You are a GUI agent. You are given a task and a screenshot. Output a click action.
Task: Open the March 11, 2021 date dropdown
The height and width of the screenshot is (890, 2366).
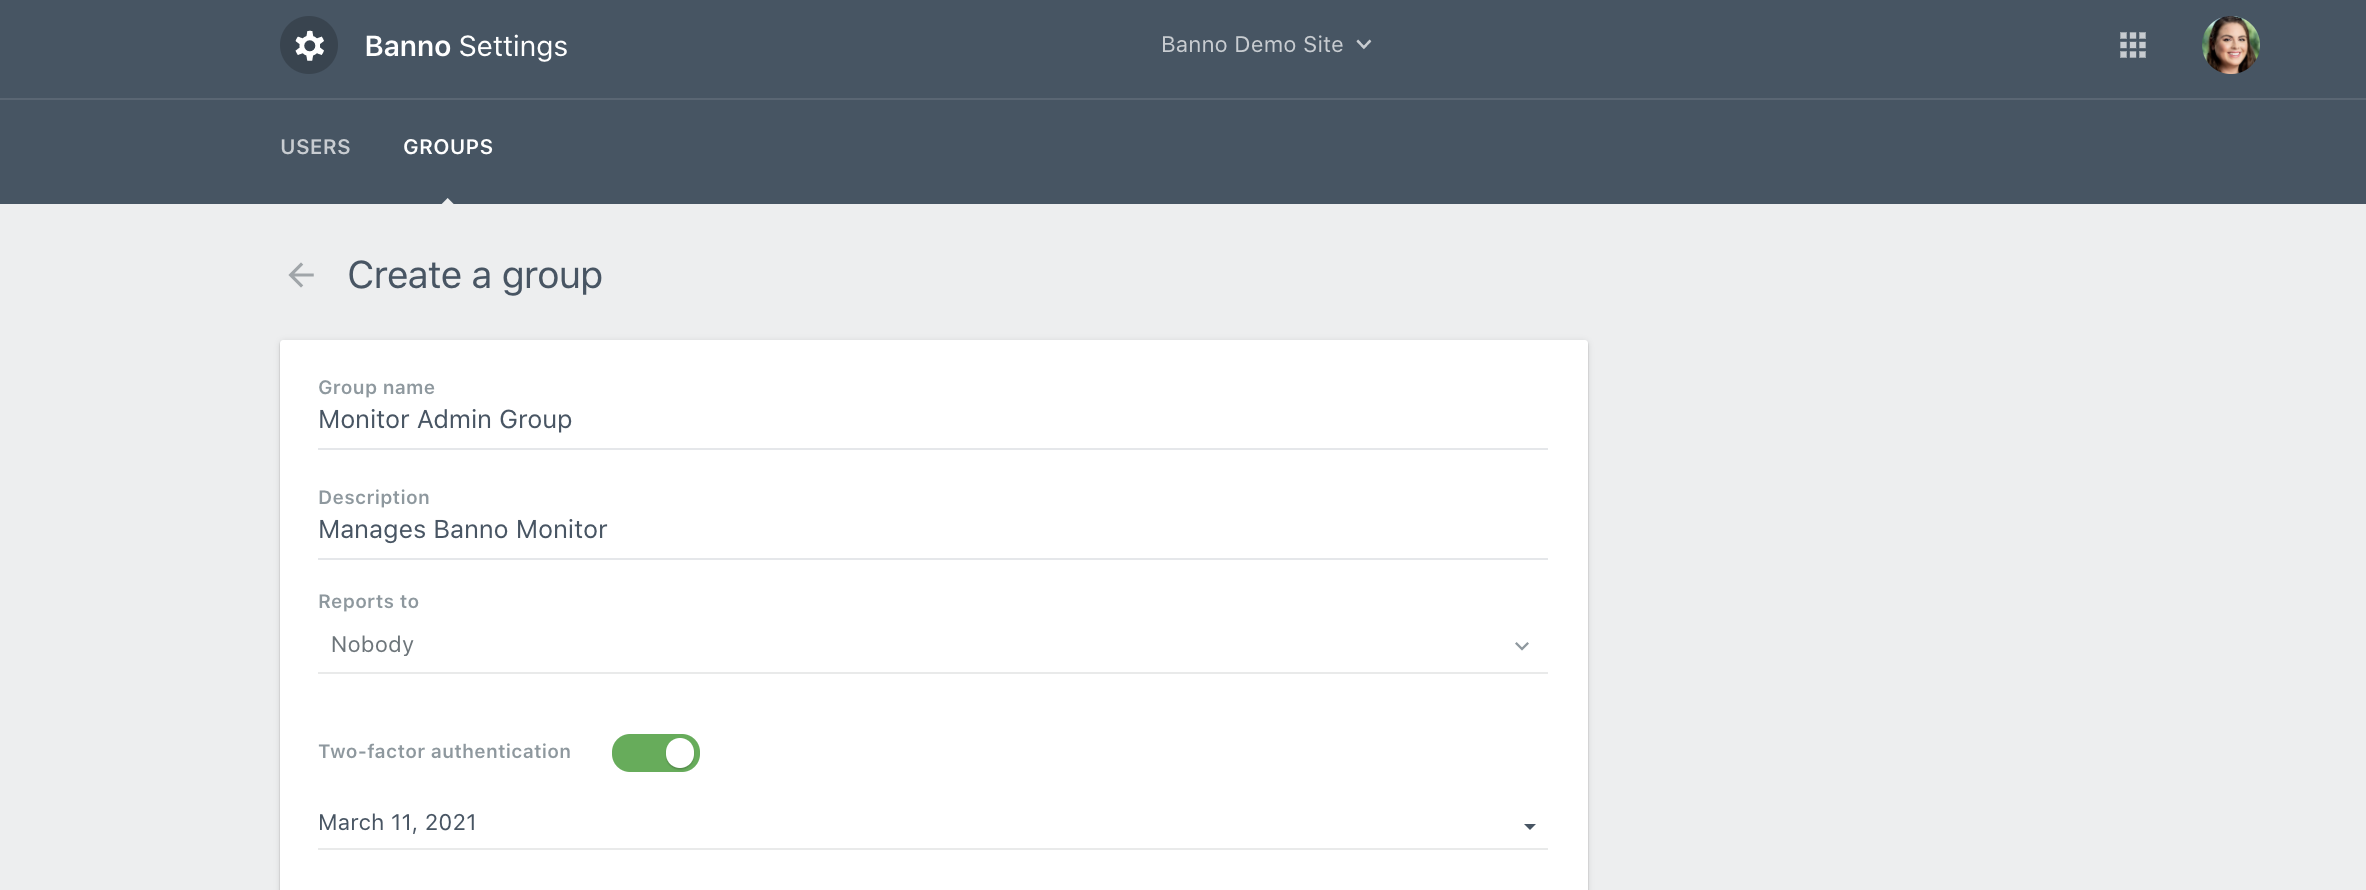pyautogui.click(x=930, y=823)
